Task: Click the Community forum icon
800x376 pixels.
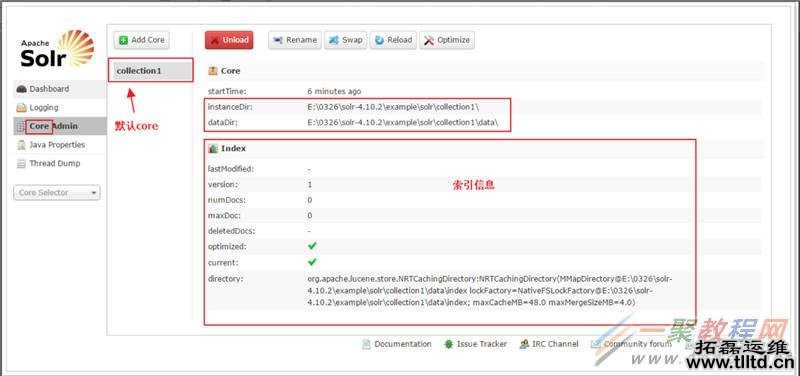Action: [595, 344]
